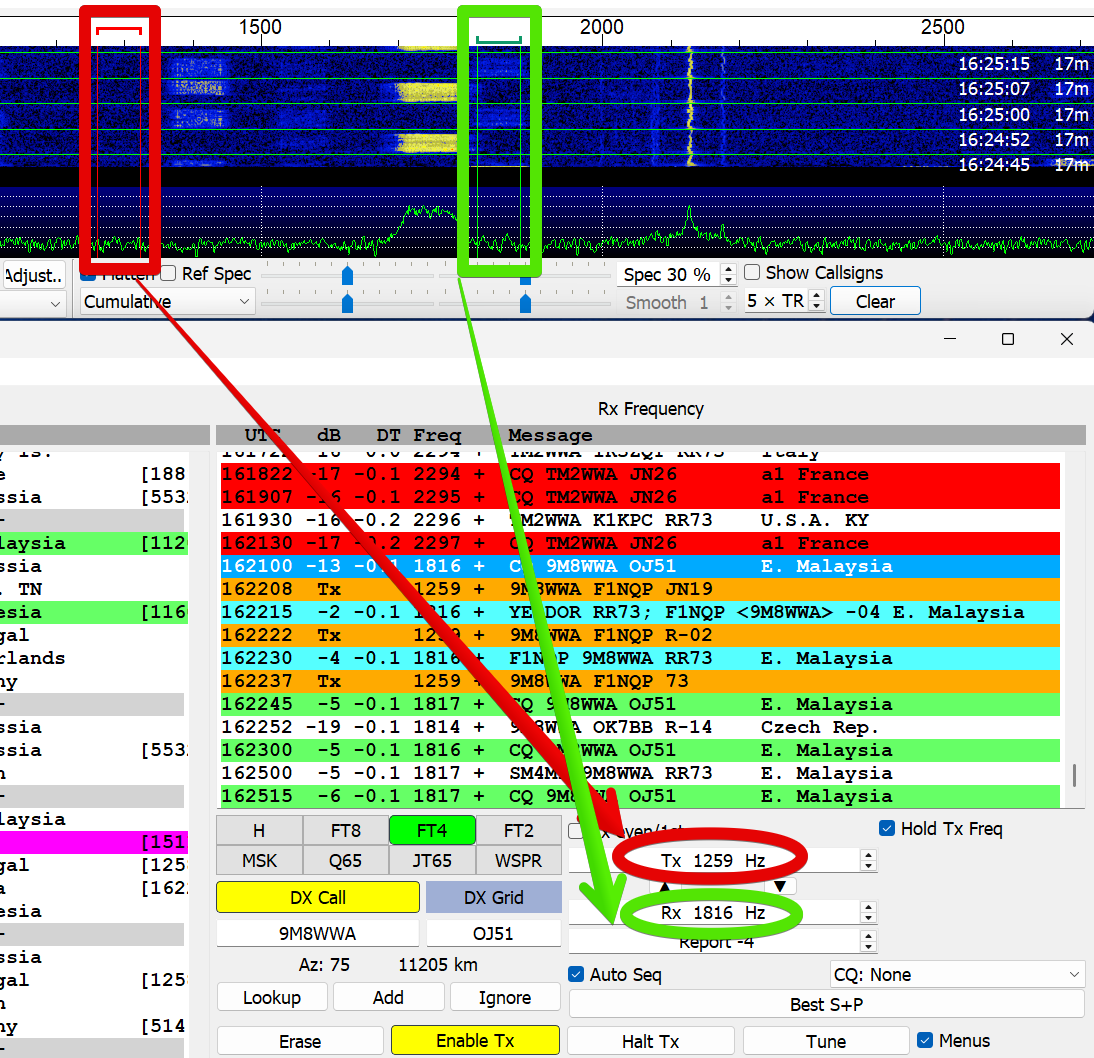
Task: Toggle the Show Callsigns checkbox
Action: (751, 272)
